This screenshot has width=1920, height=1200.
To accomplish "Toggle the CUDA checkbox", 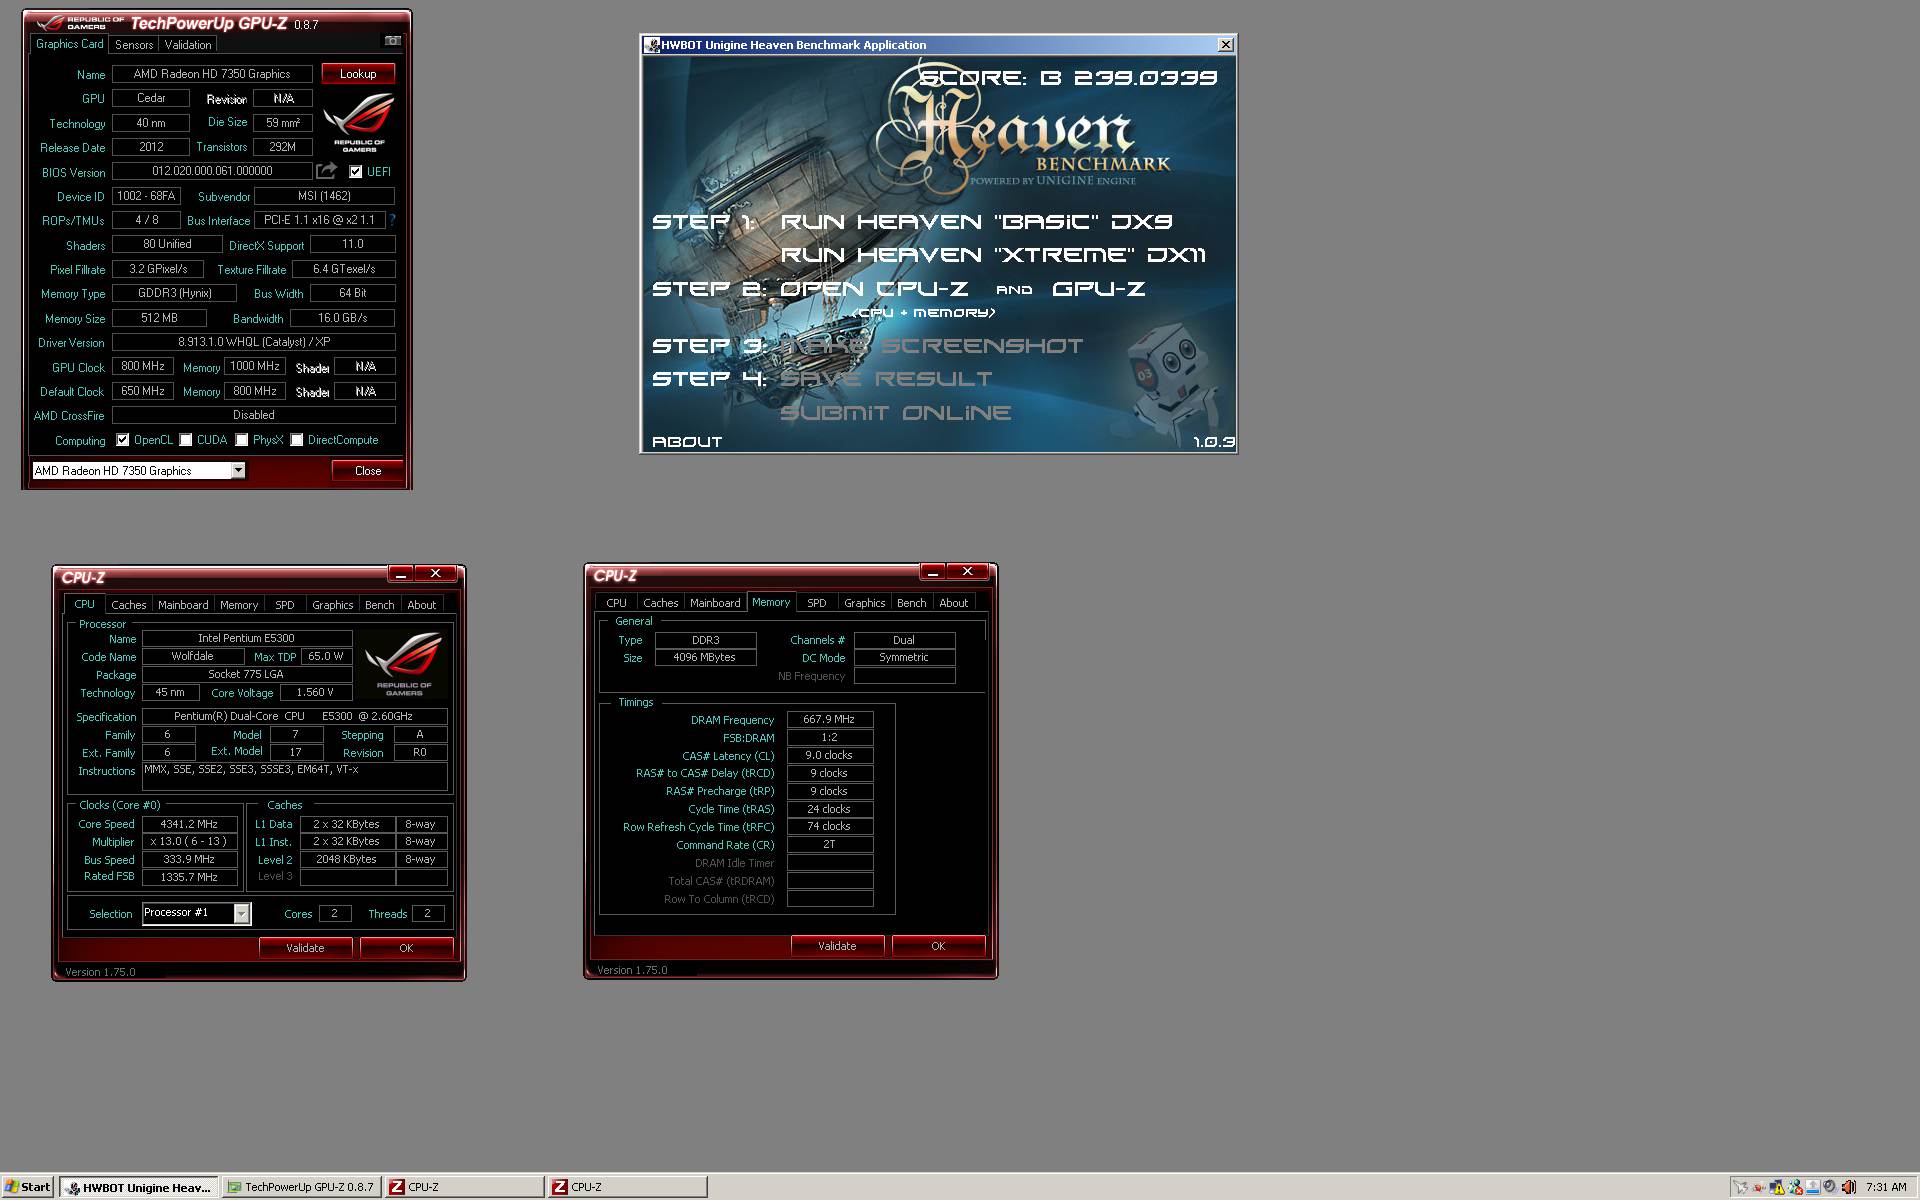I will 186,440.
